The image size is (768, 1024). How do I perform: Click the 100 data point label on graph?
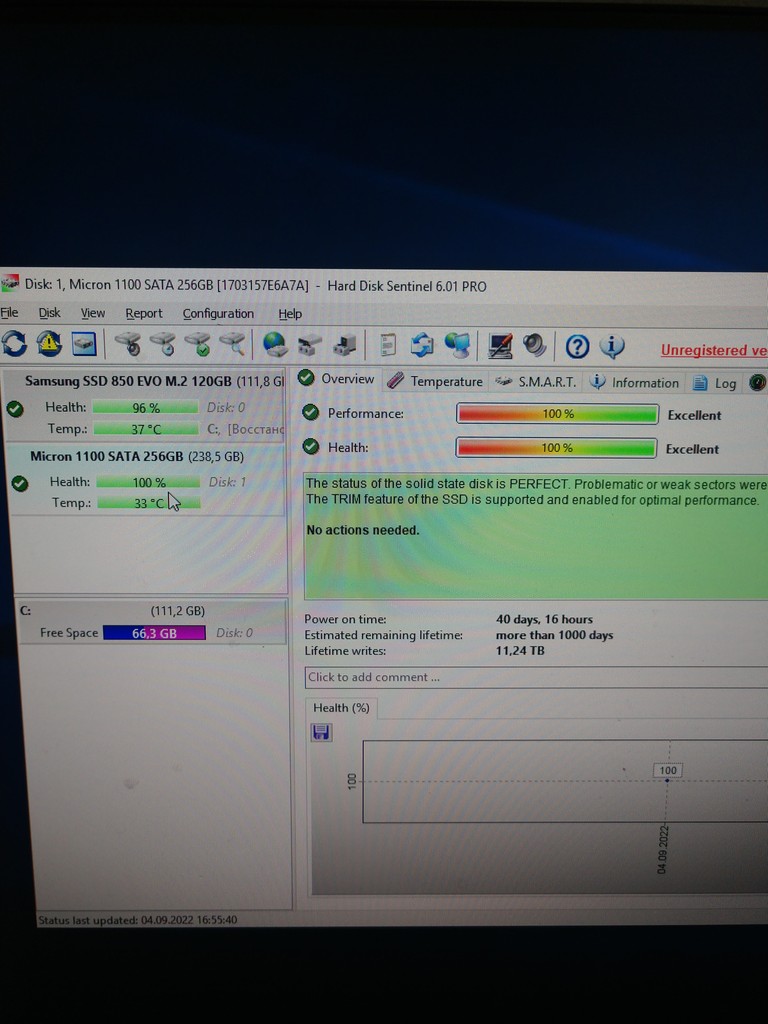click(x=667, y=770)
